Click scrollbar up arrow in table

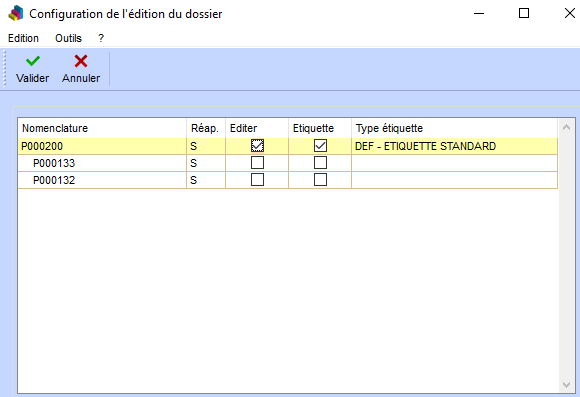point(566,128)
